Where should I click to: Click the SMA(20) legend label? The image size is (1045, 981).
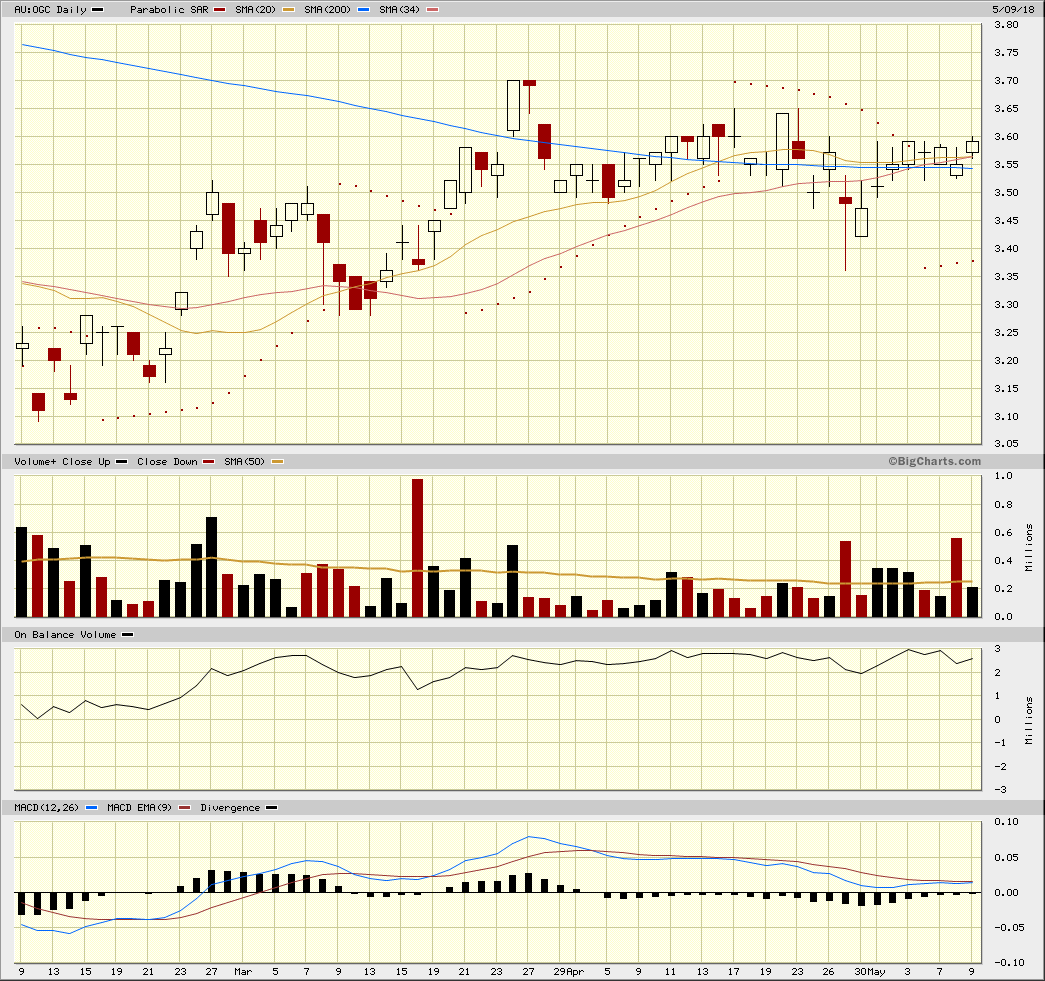click(255, 9)
